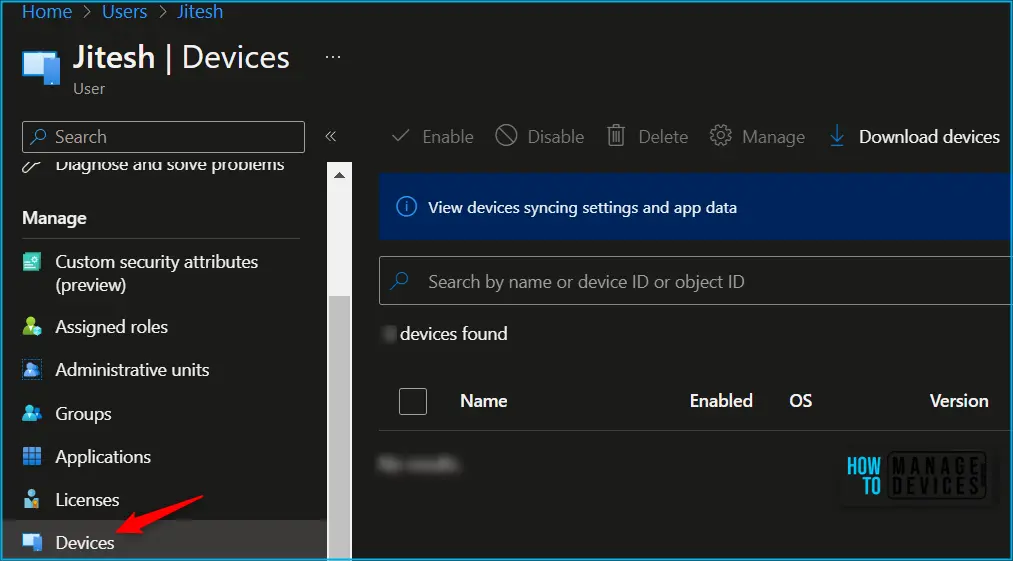Click the Devices sidebar icon
The height and width of the screenshot is (561, 1013).
pyautogui.click(x=32, y=541)
